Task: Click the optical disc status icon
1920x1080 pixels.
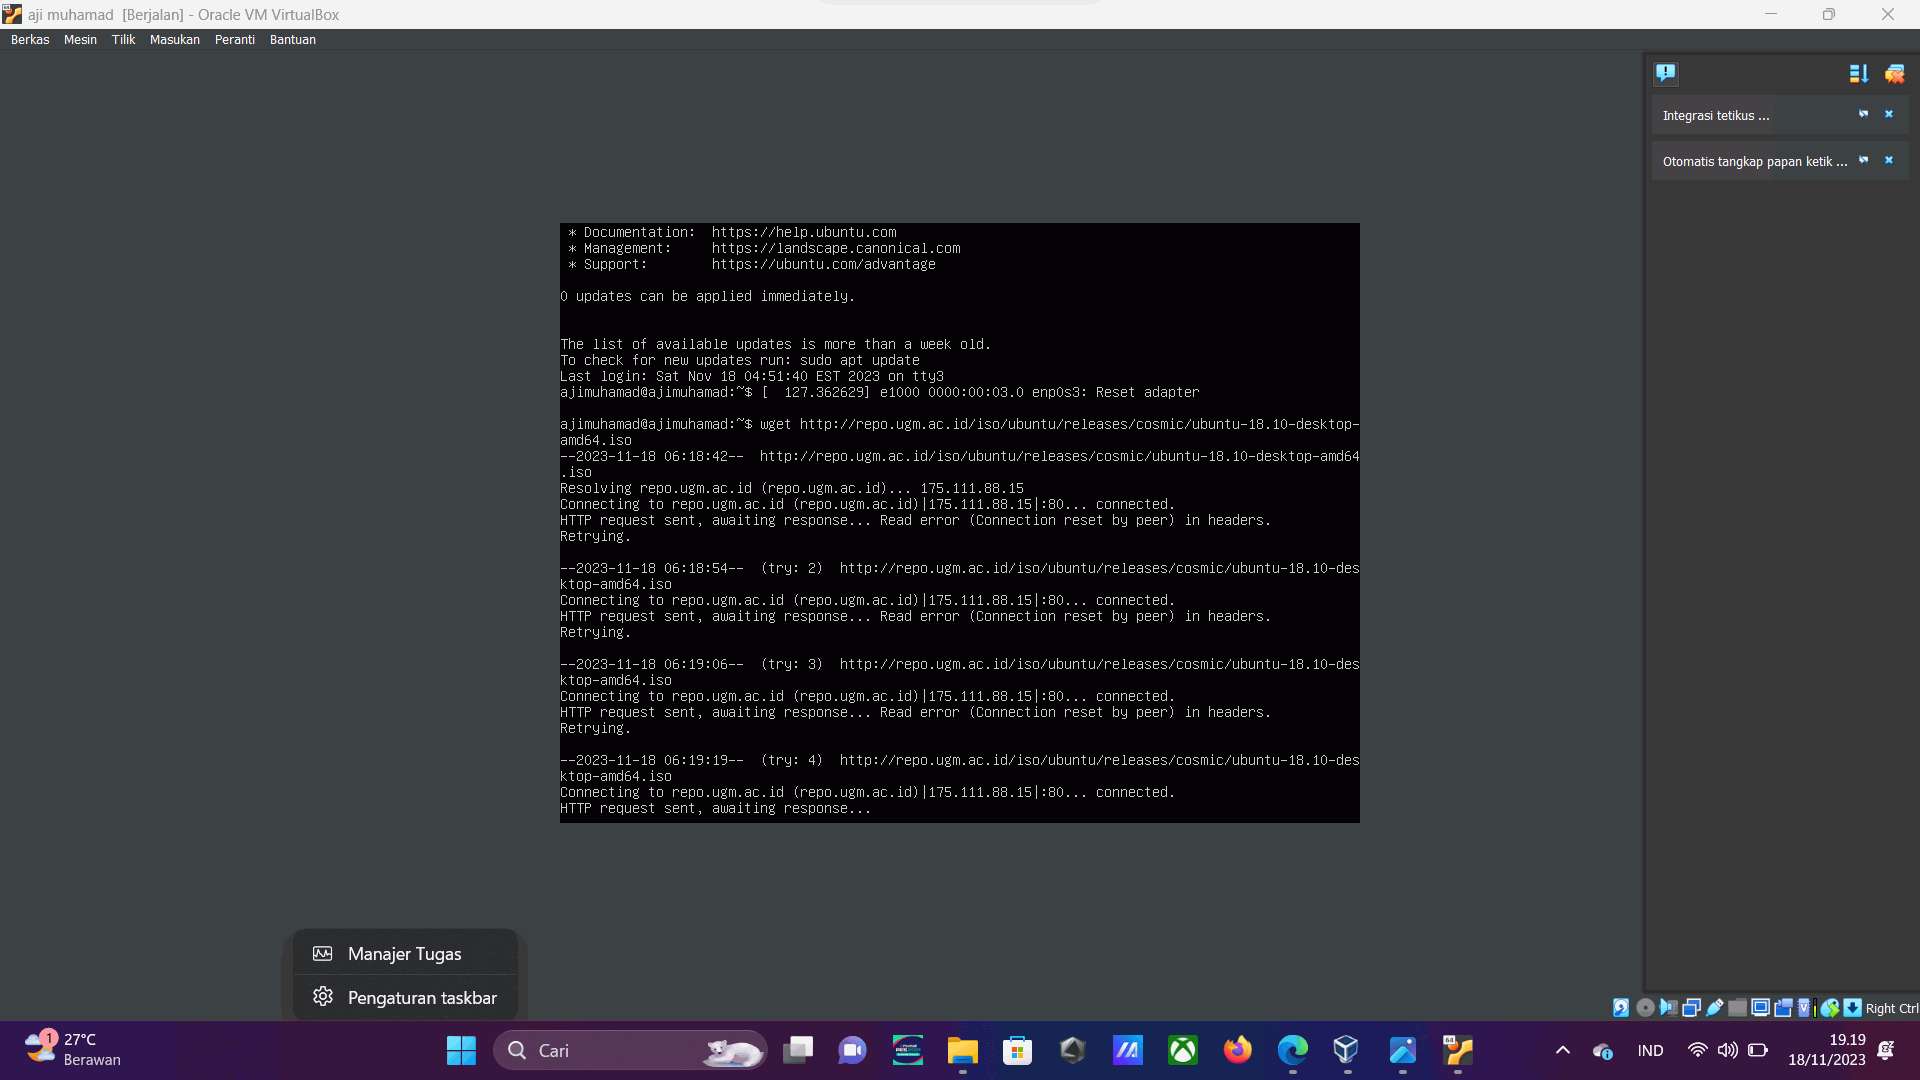Action: click(1645, 1008)
